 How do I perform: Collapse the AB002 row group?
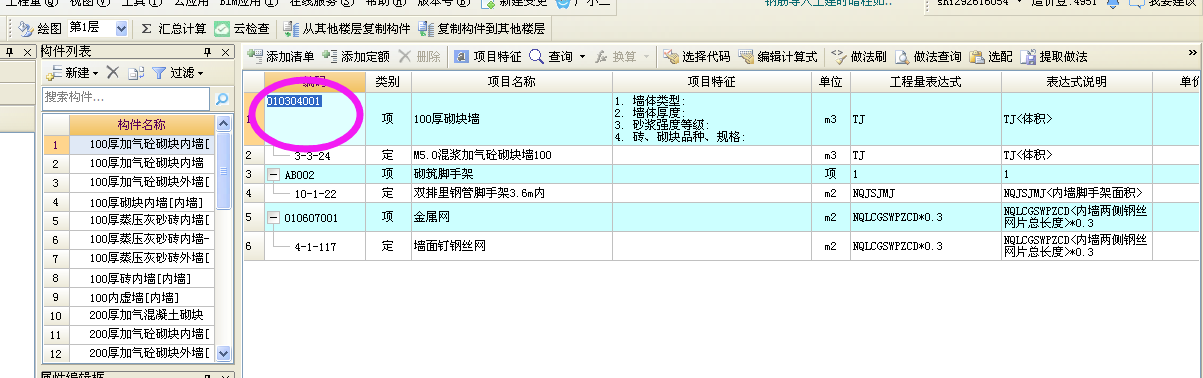[274, 174]
